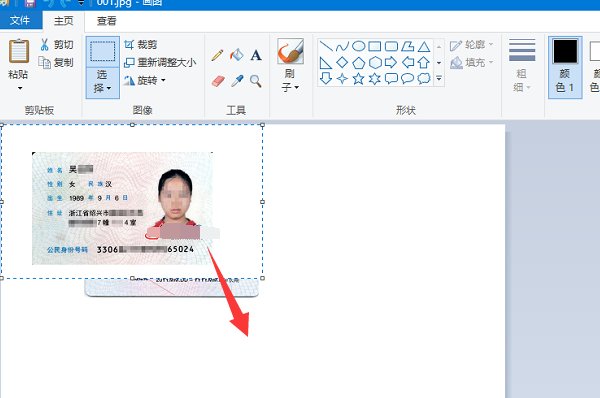Click the pasted ID card image on canvas
Viewport: 600px width, 398px height.
click(122, 209)
